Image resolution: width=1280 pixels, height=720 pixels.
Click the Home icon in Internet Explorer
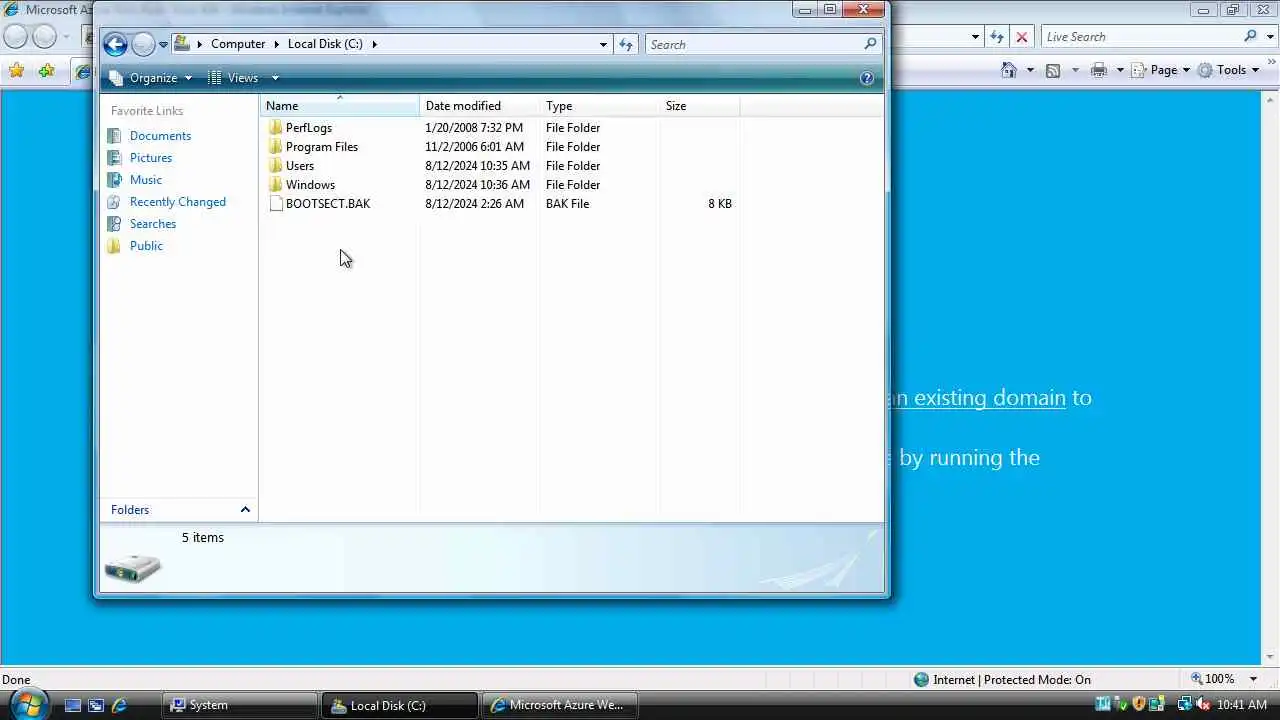1009,70
